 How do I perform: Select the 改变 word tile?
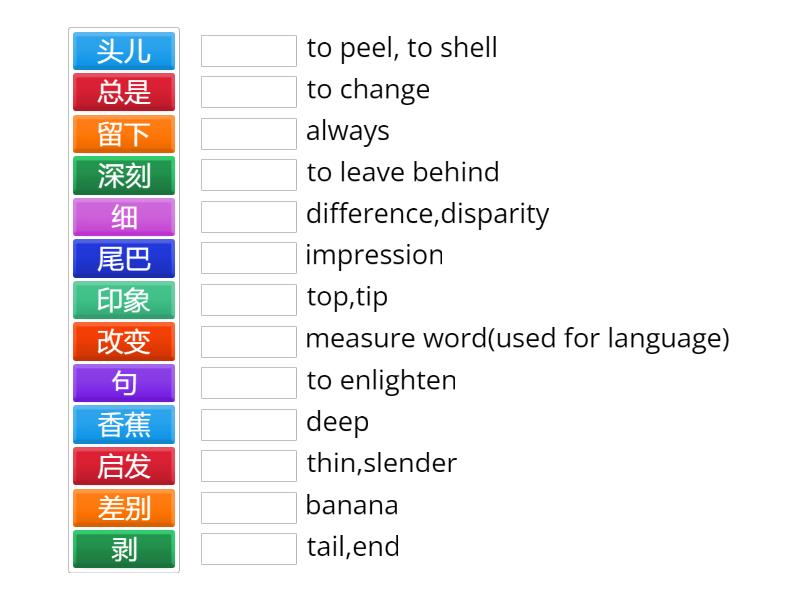pyautogui.click(x=124, y=342)
